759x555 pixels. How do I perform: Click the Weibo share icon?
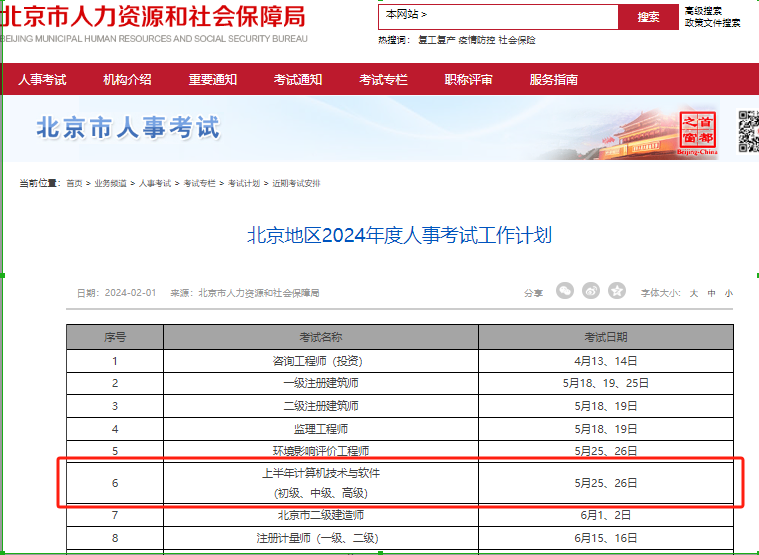click(591, 291)
